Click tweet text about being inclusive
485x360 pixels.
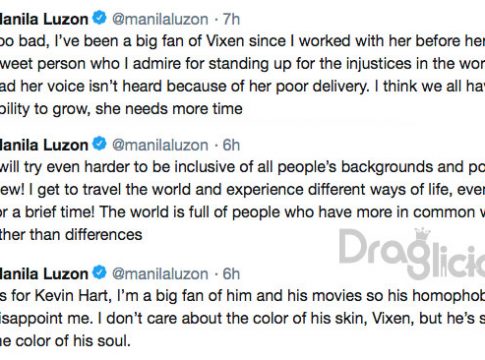tap(242, 201)
